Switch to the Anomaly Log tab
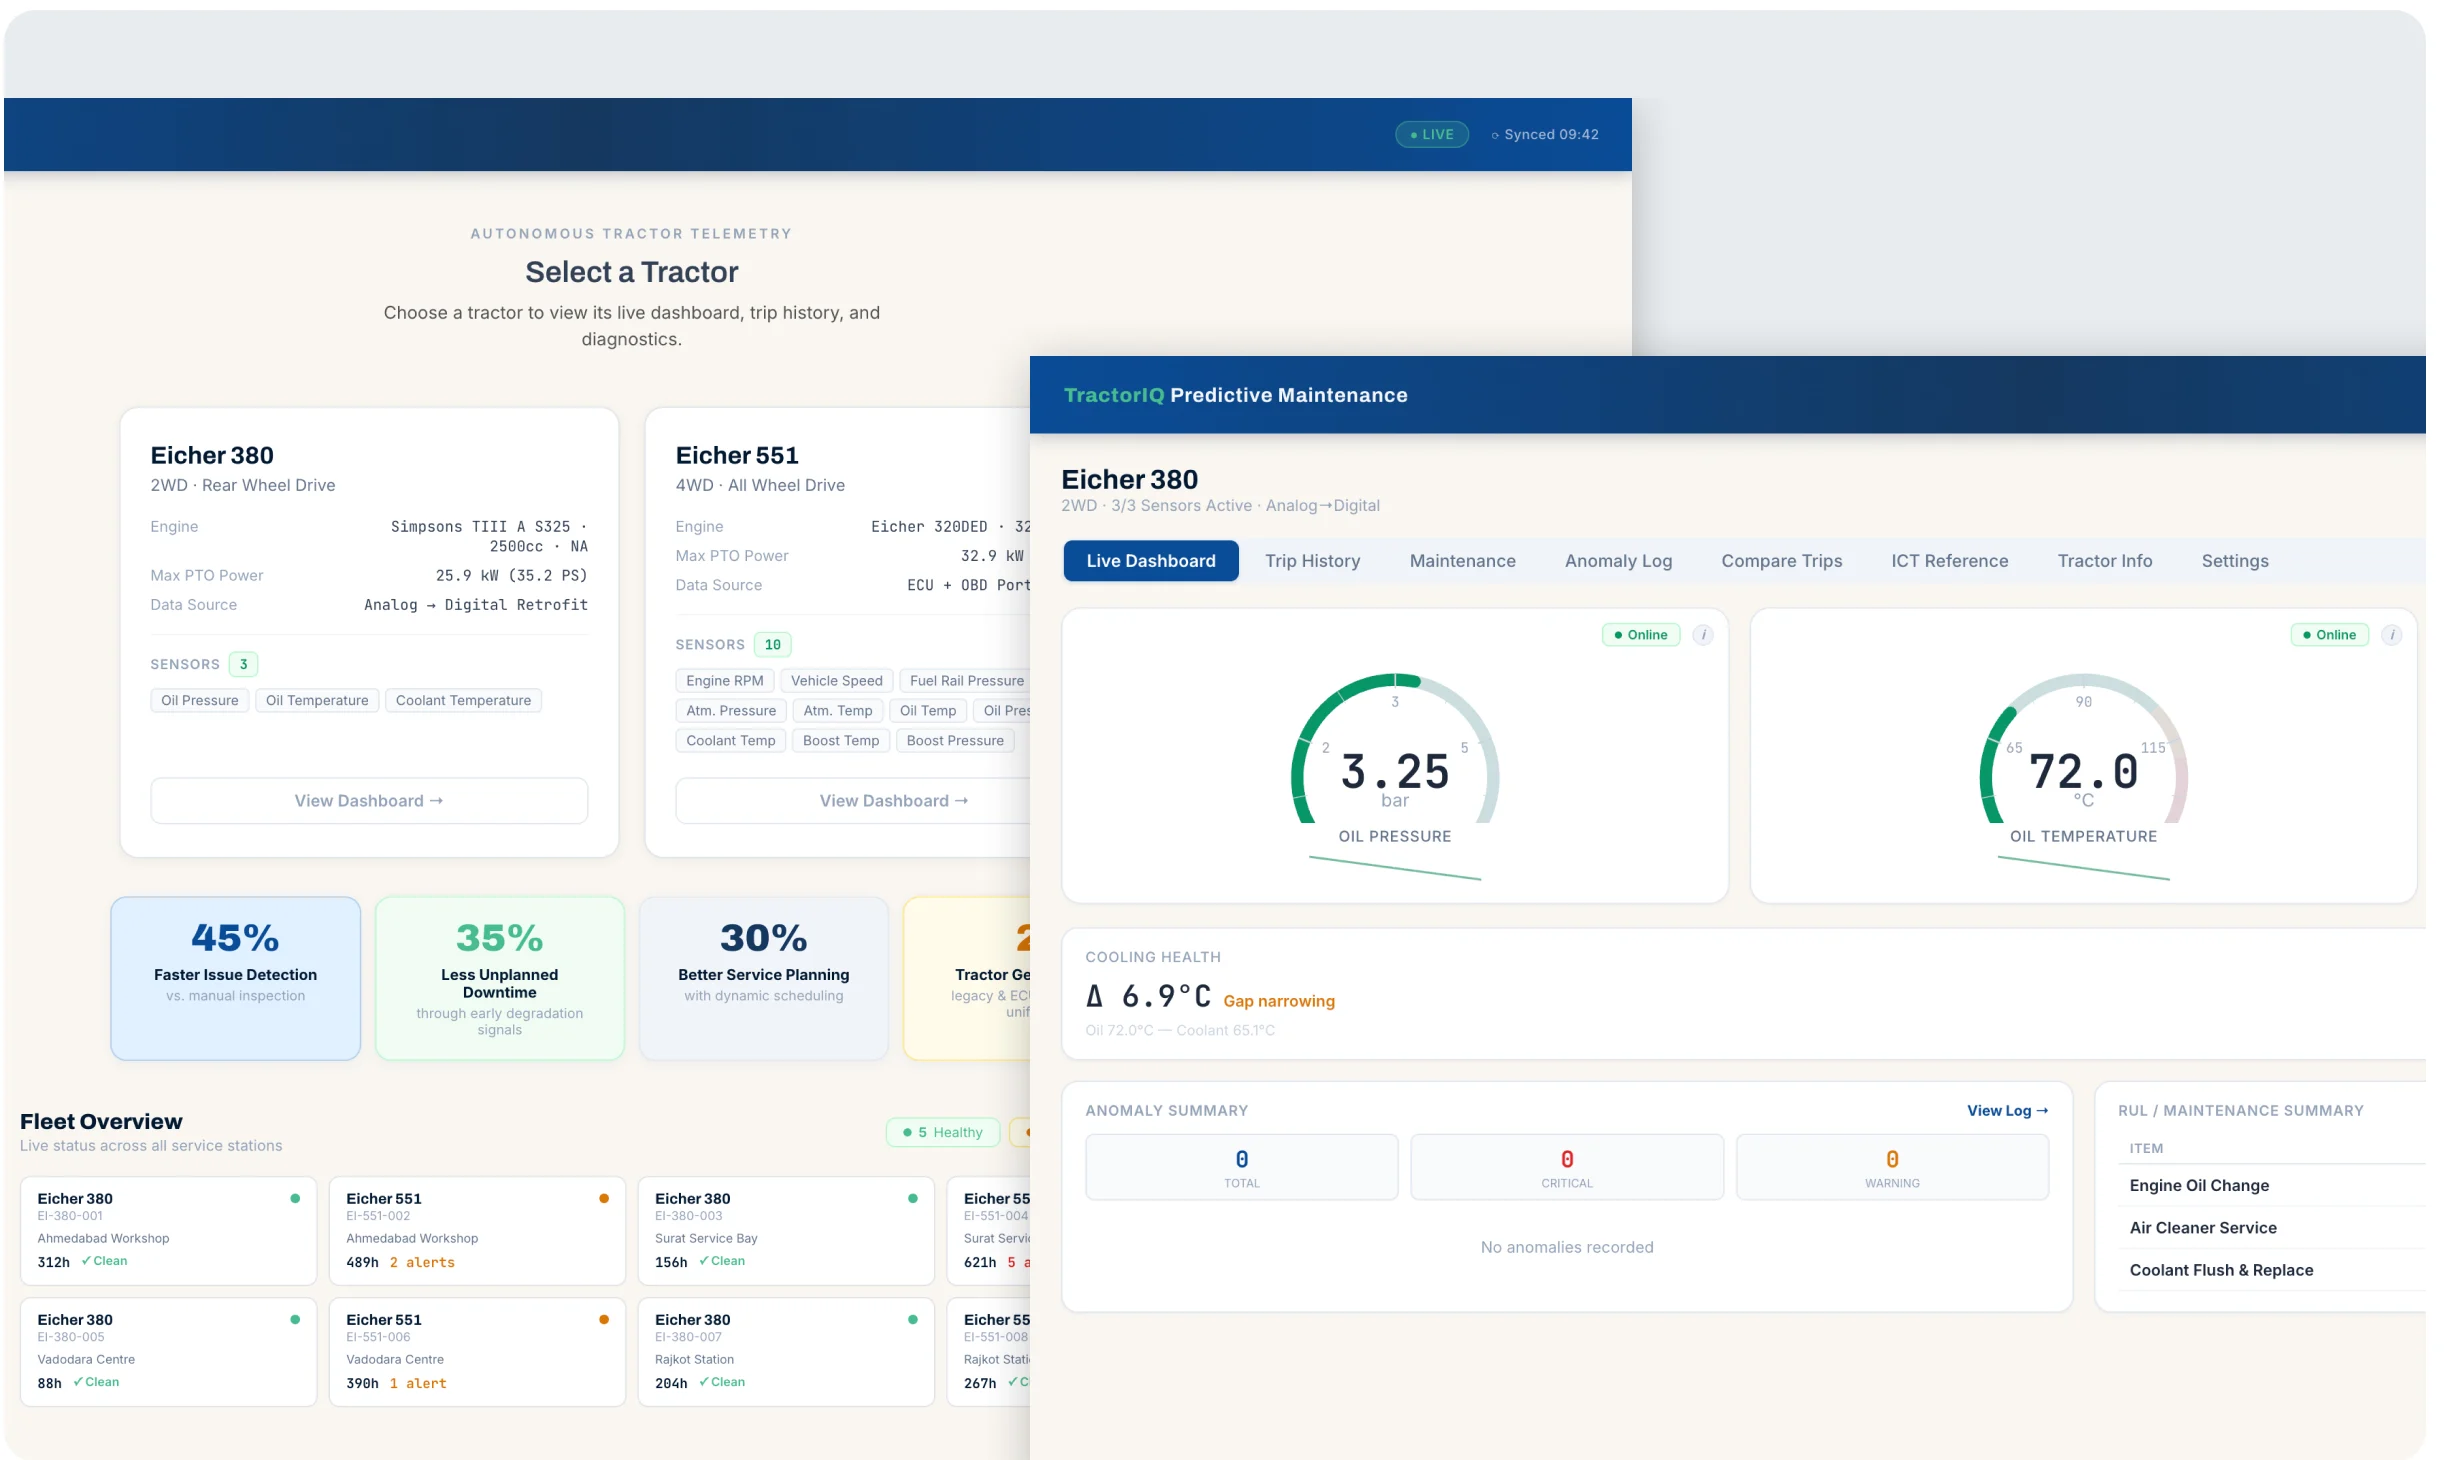This screenshot has width=2446, height=1460. (1619, 561)
